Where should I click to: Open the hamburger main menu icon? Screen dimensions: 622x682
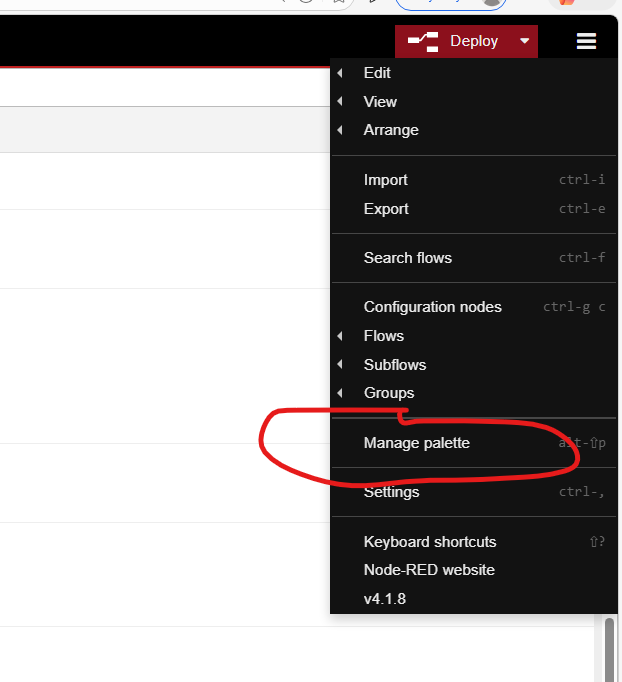(x=586, y=41)
